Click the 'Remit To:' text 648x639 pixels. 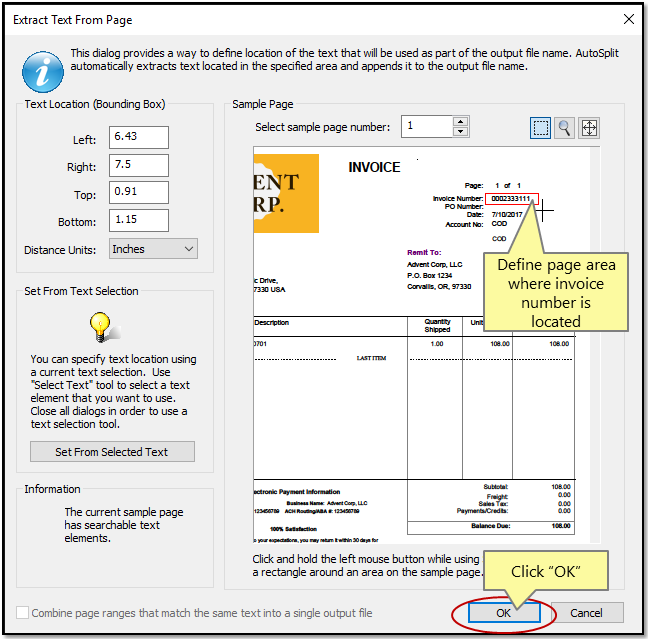tap(424, 253)
